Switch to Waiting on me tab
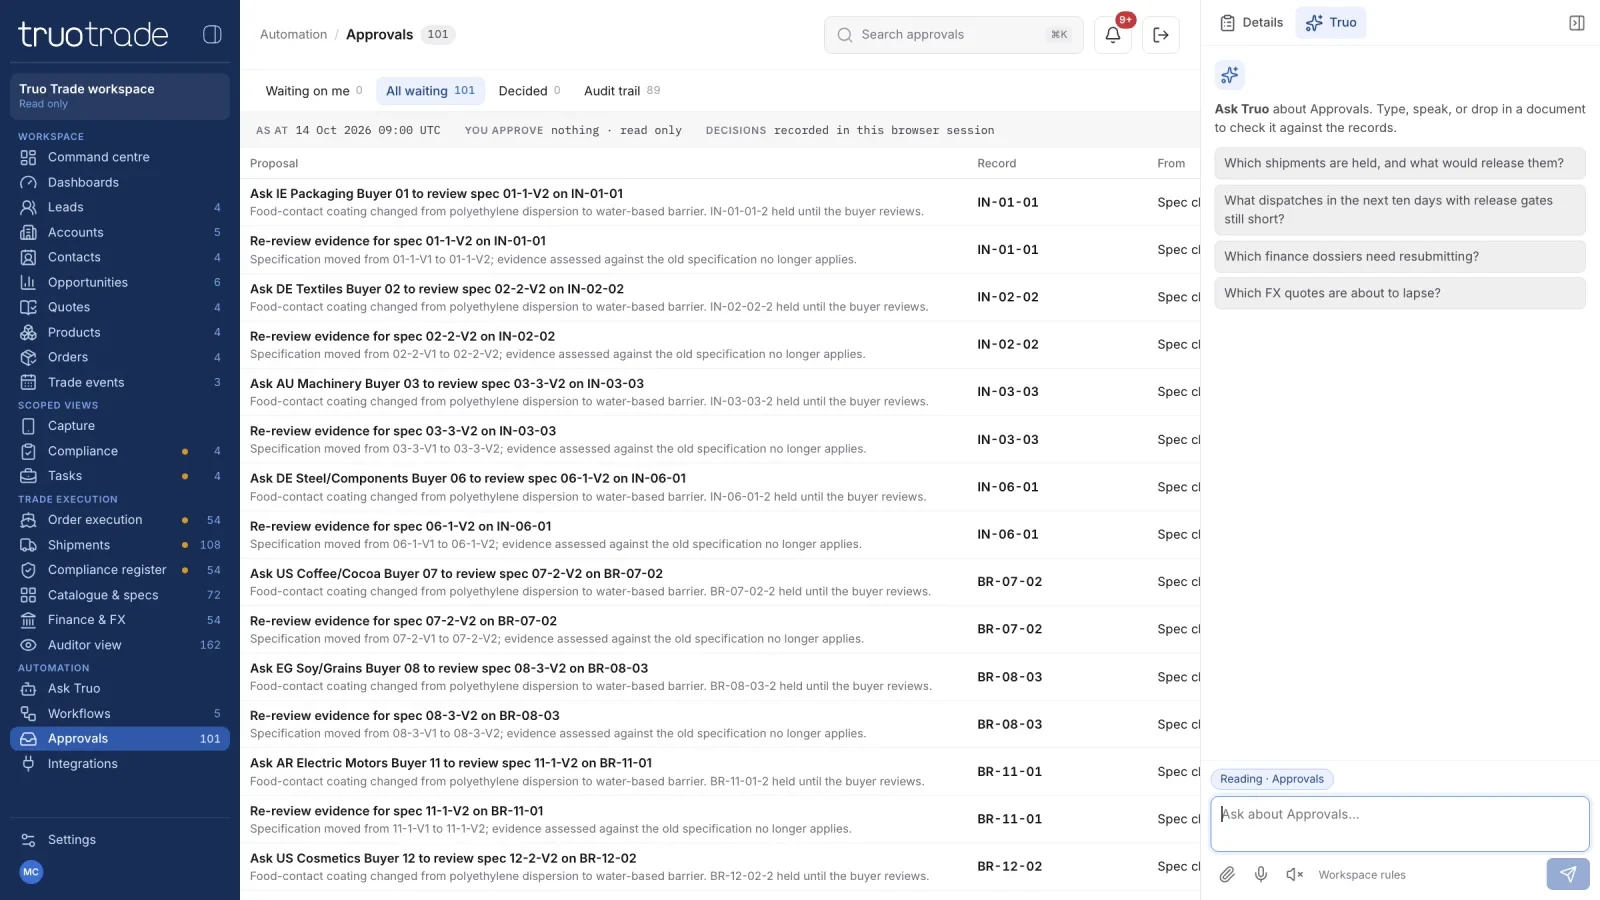1600x900 pixels. click(x=313, y=91)
